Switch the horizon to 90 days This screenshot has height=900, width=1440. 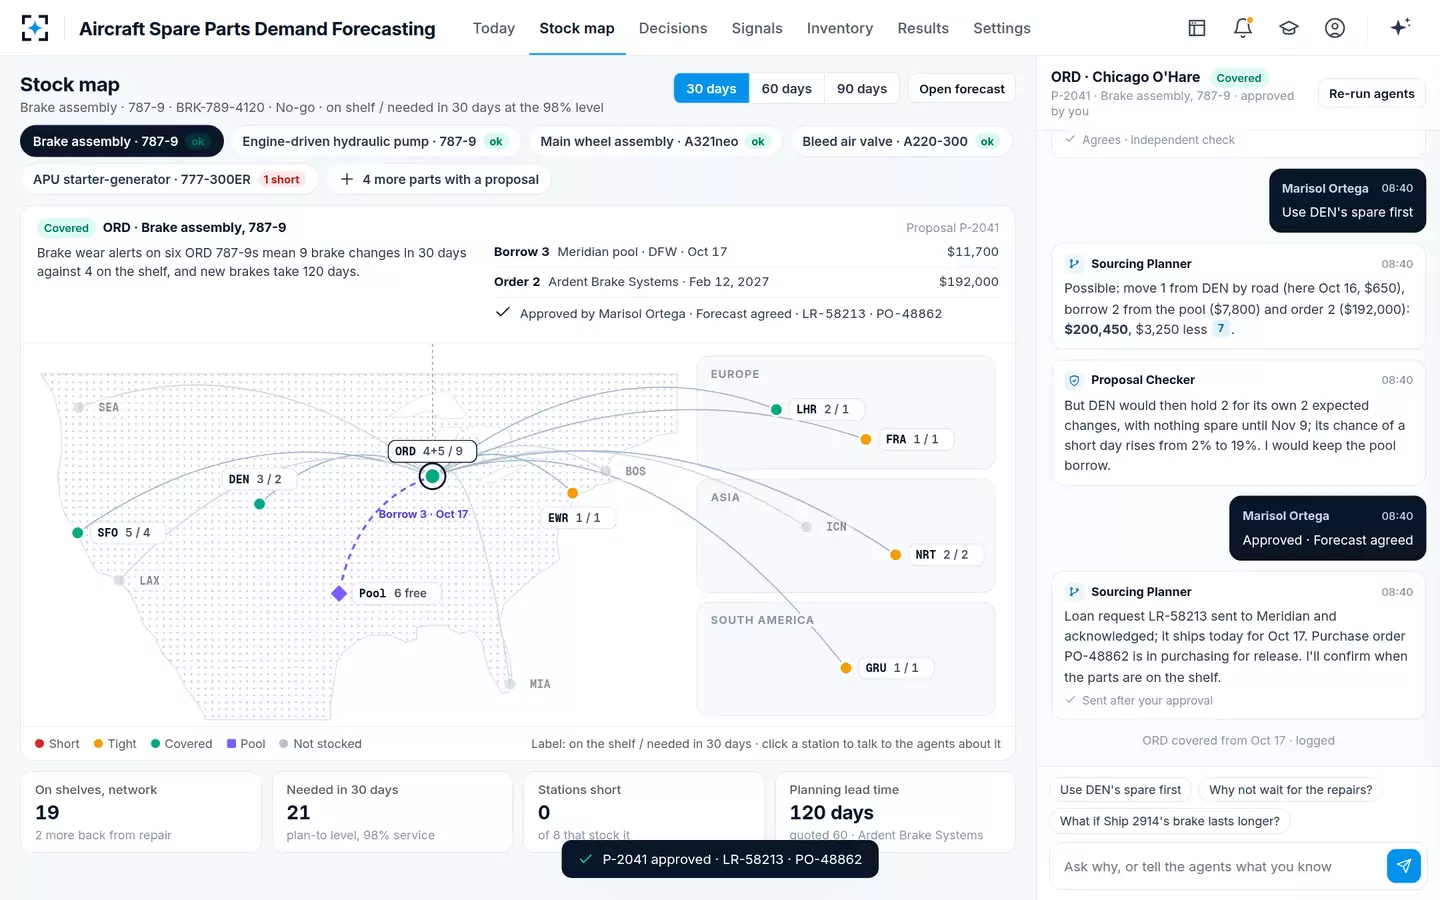pyautogui.click(x=862, y=89)
